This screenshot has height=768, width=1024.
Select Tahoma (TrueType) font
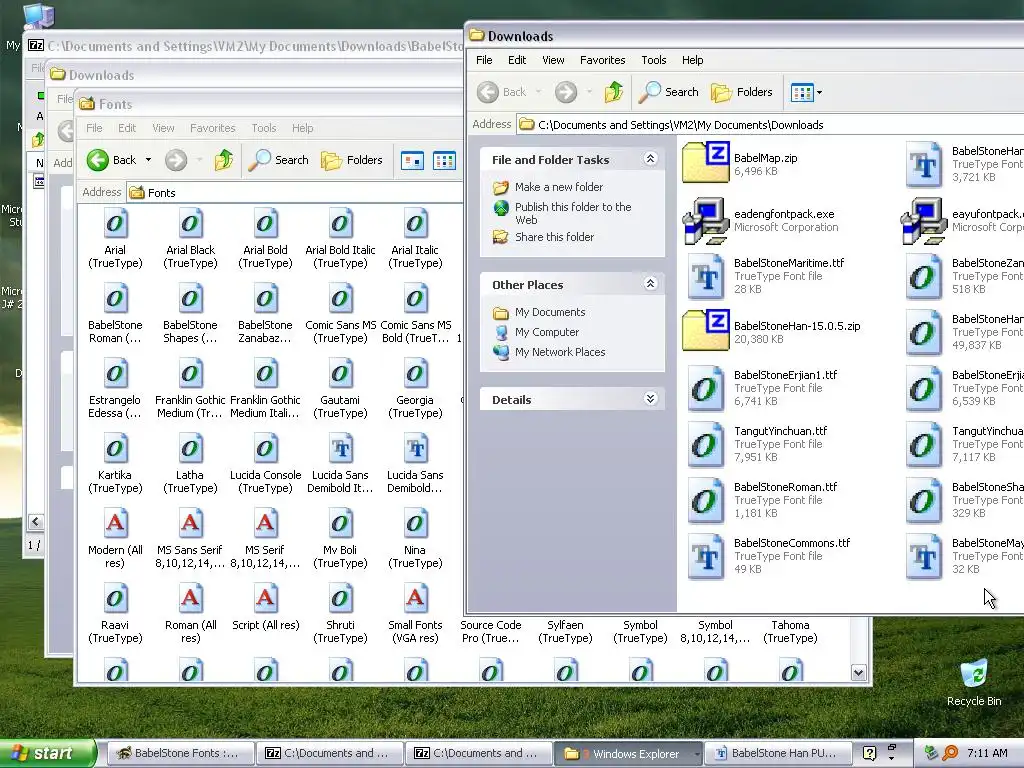tap(790, 632)
